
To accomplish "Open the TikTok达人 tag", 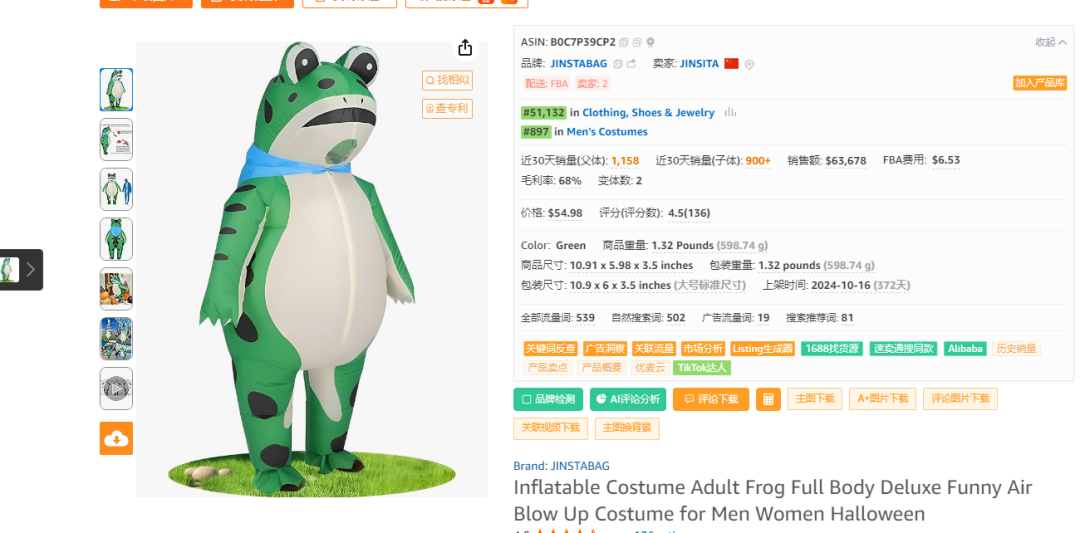I will pyautogui.click(x=702, y=367).
